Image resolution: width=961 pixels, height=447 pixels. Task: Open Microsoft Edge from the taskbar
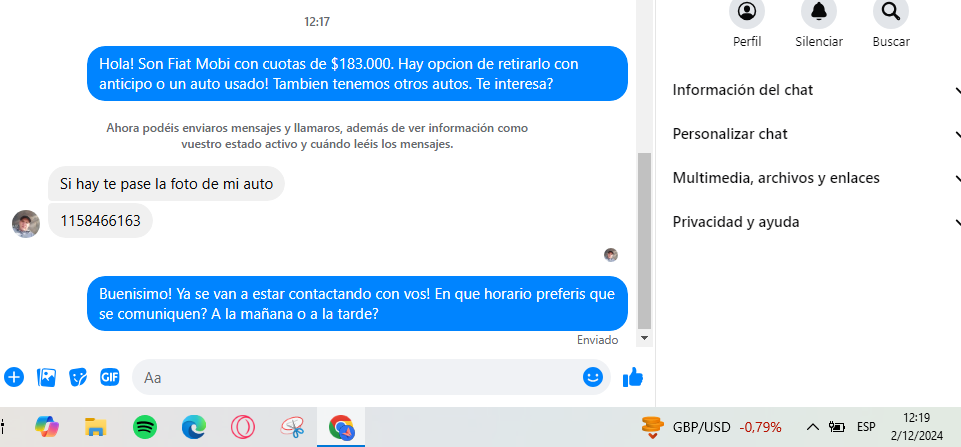point(194,427)
